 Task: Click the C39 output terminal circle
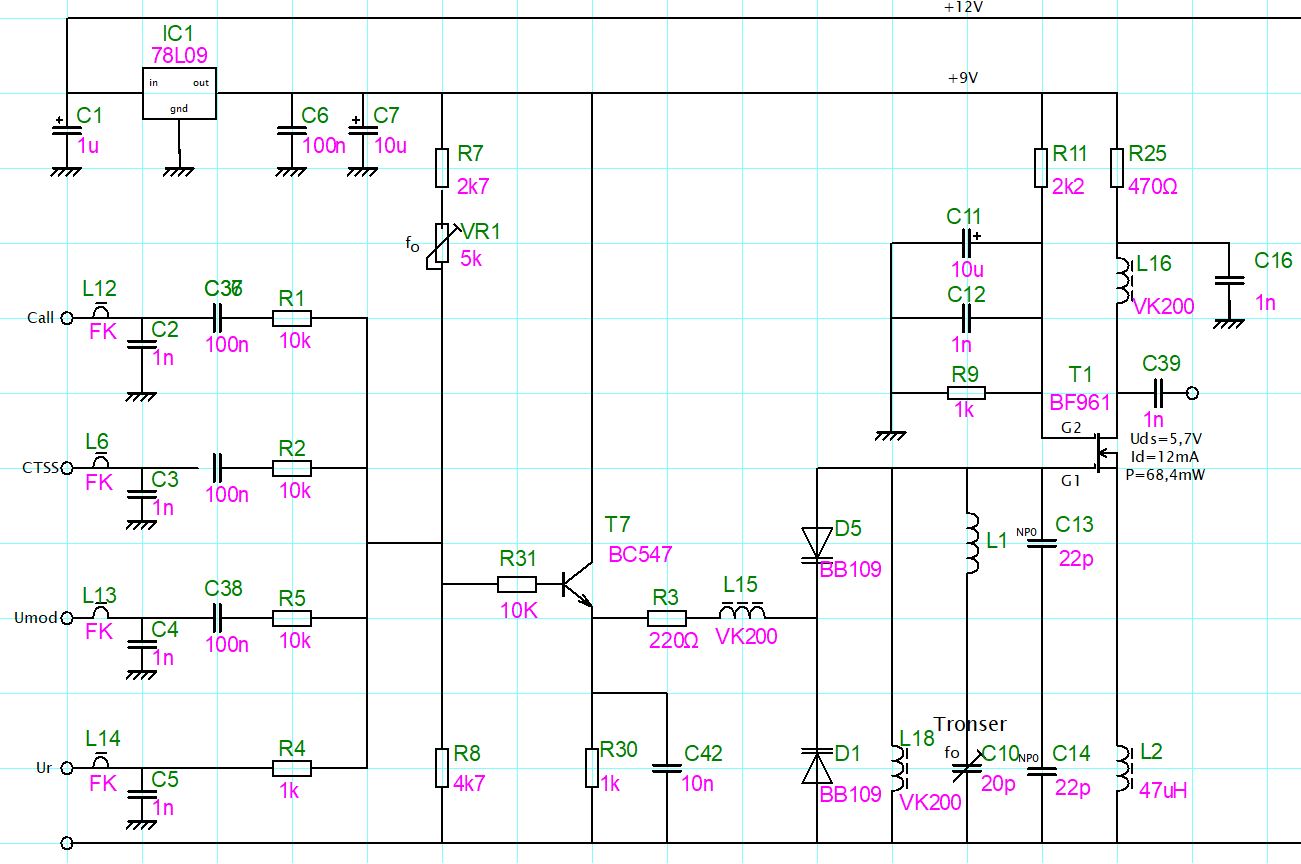(x=1192, y=393)
